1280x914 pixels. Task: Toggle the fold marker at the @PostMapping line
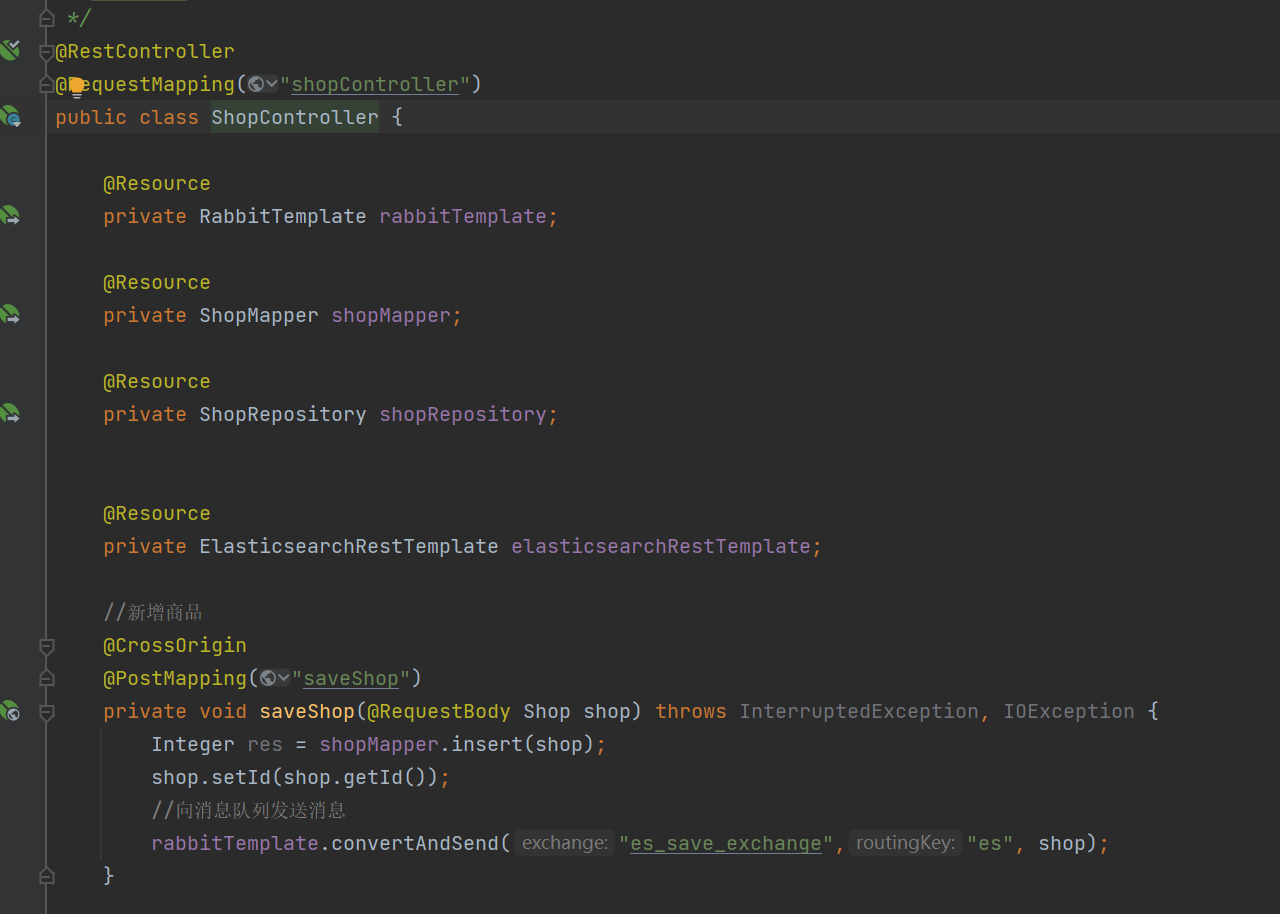click(x=46, y=678)
